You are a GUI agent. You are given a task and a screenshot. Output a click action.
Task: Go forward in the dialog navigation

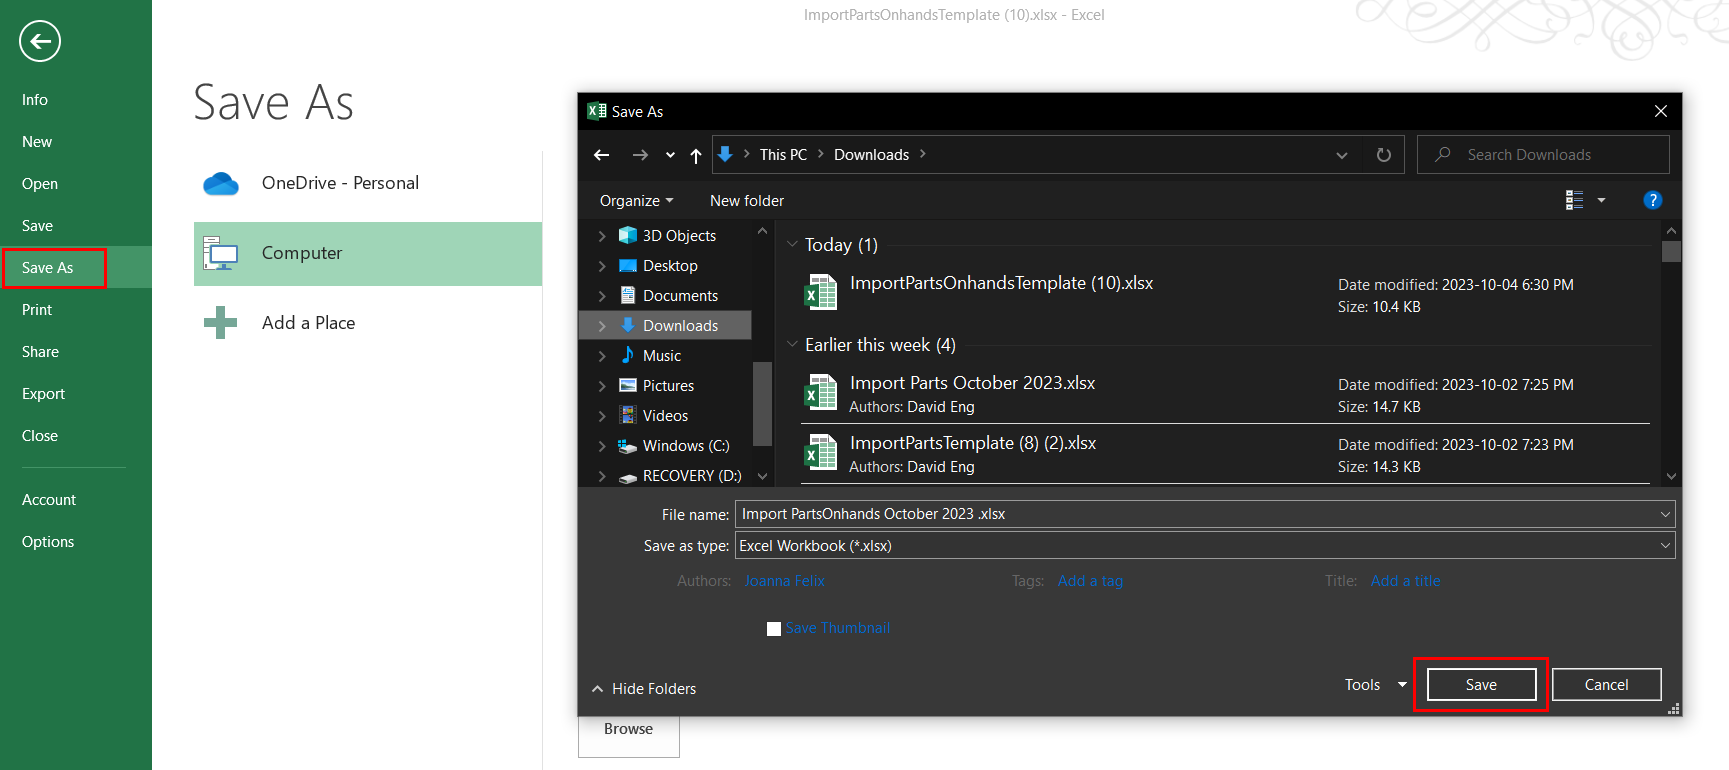pyautogui.click(x=640, y=155)
